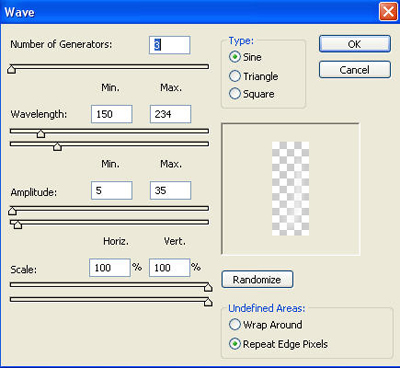
Task: Click the 'Amplitude:' label
Action: coord(34,192)
